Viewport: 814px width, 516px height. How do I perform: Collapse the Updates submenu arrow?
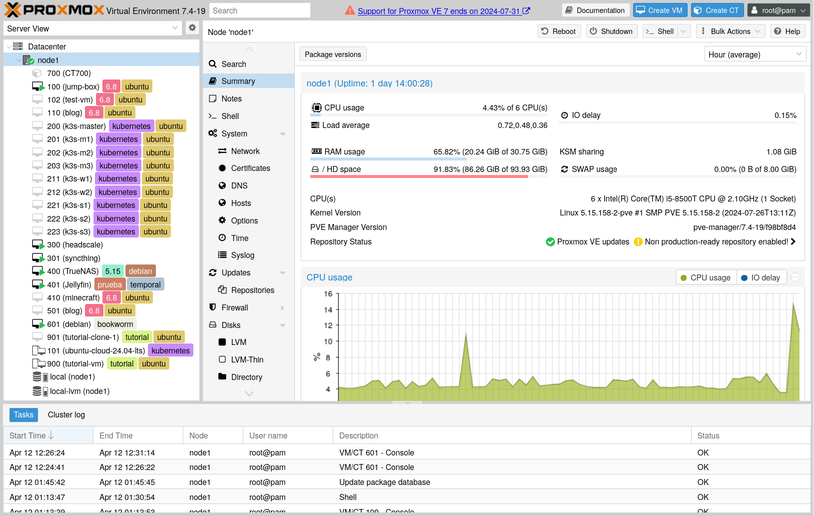pos(283,273)
